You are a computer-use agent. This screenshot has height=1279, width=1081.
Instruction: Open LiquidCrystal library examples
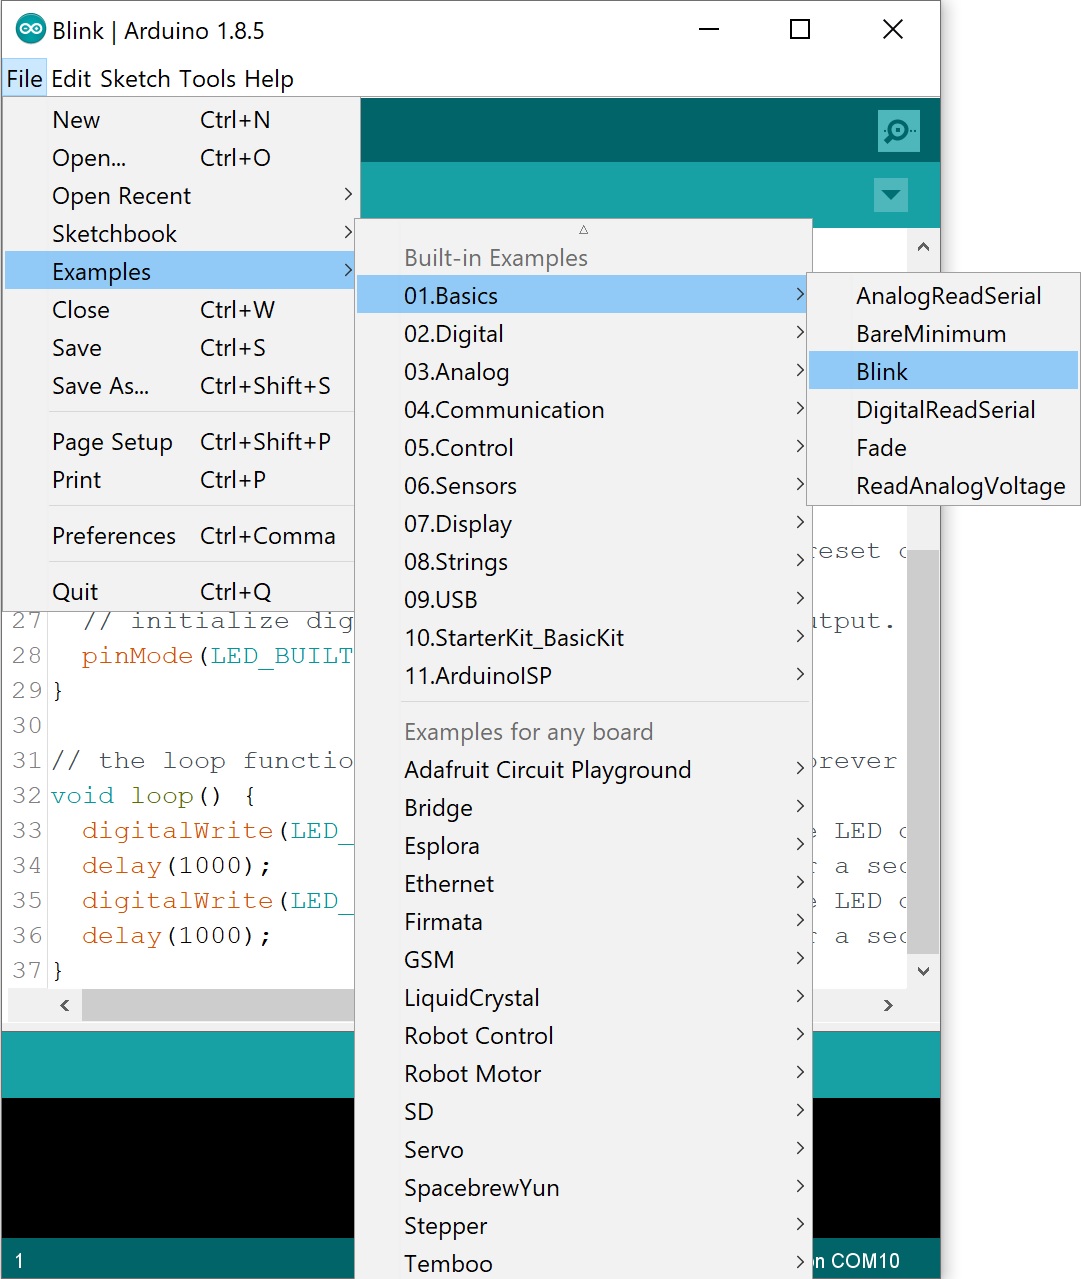(x=583, y=998)
